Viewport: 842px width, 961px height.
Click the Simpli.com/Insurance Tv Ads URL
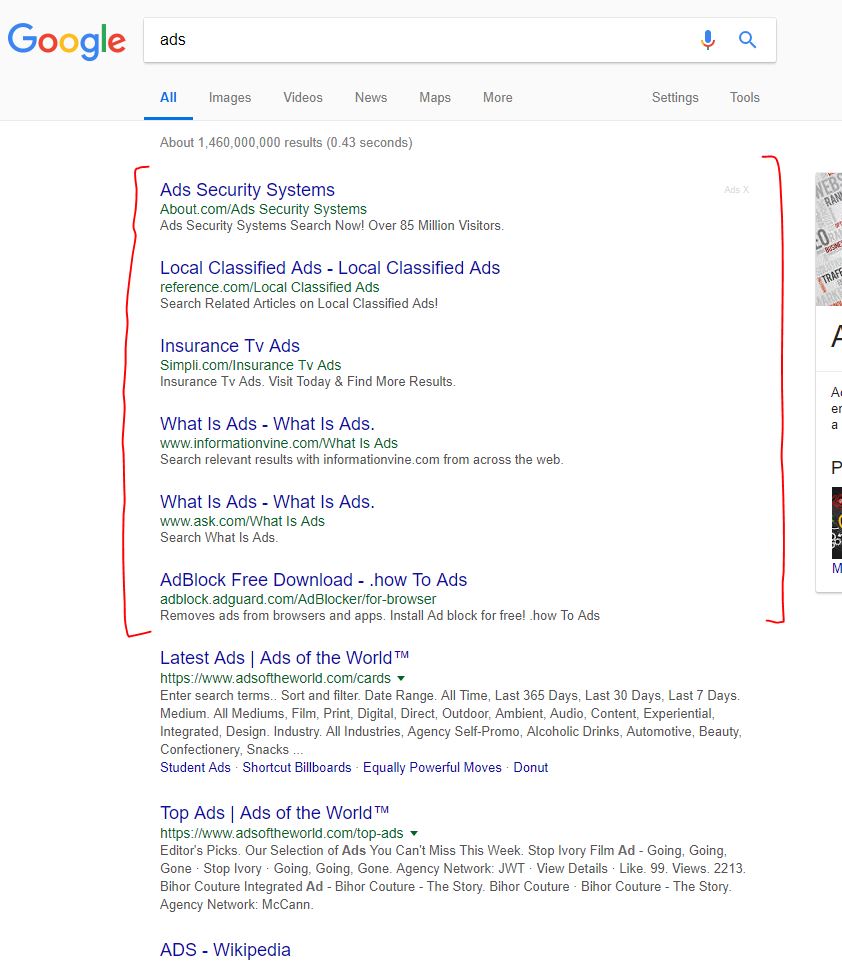[251, 365]
